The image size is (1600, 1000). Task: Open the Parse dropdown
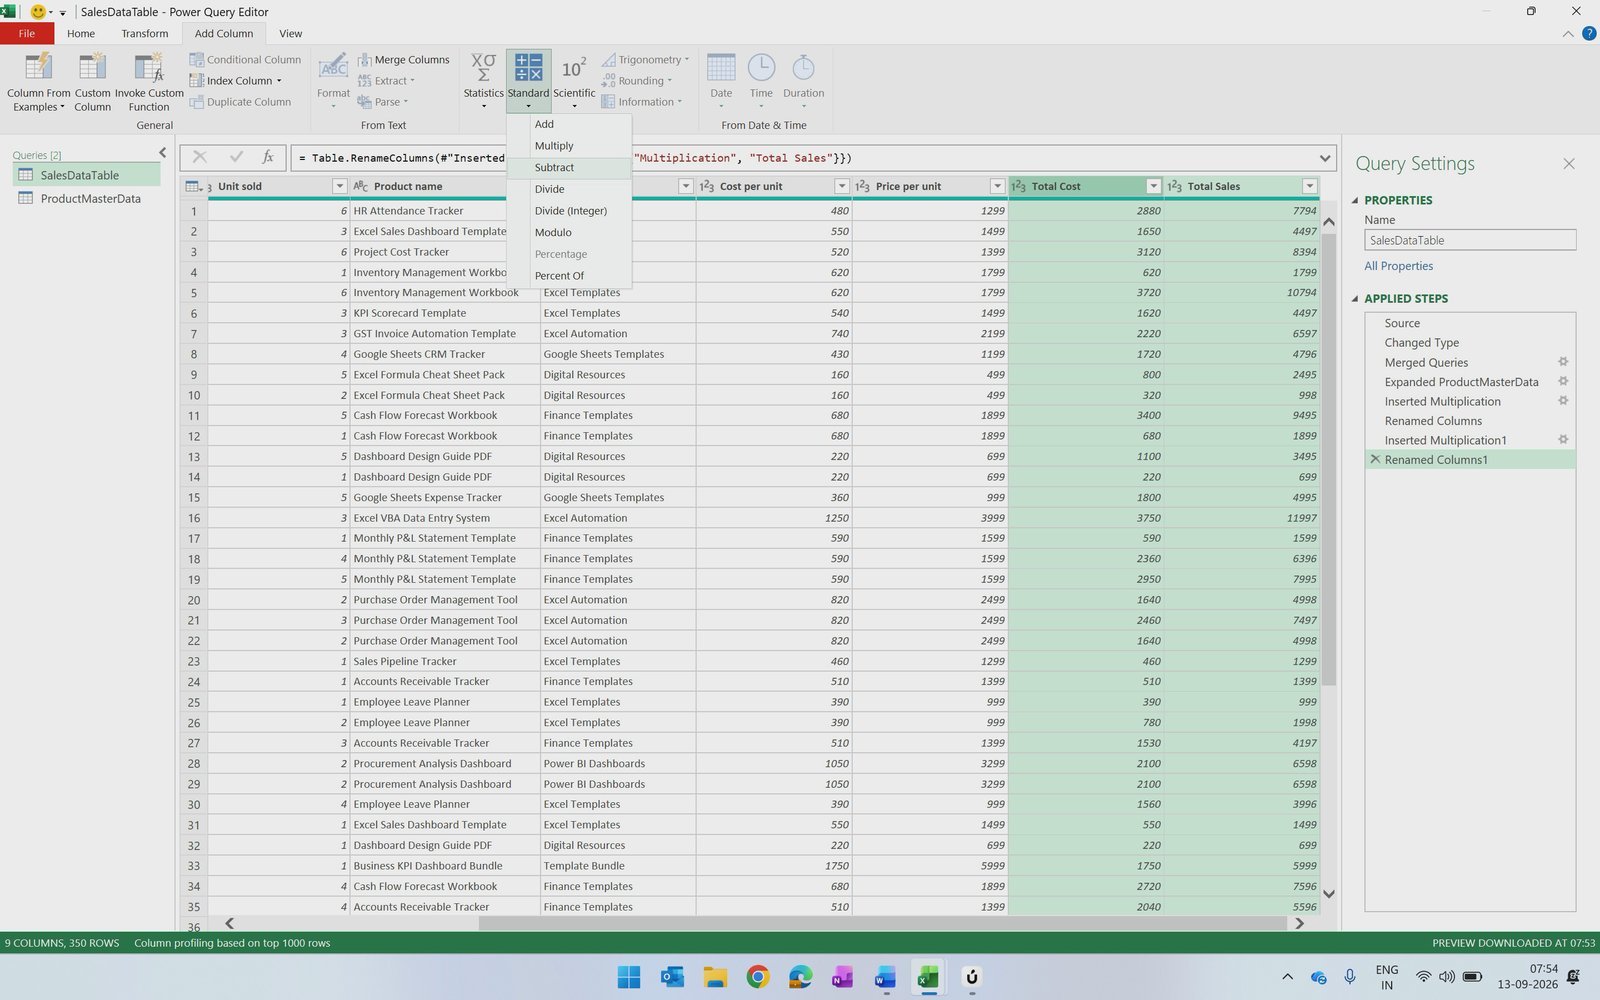click(383, 102)
